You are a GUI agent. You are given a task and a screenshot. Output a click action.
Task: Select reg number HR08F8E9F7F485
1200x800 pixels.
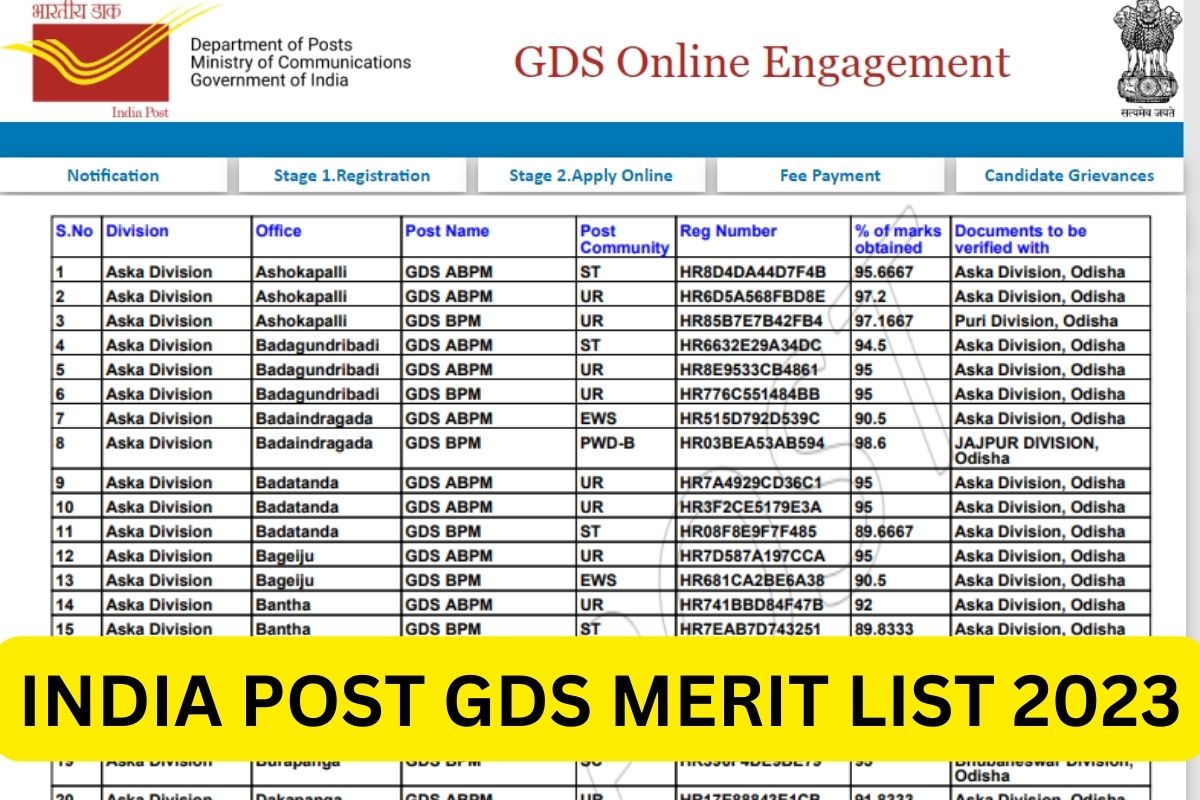point(750,532)
